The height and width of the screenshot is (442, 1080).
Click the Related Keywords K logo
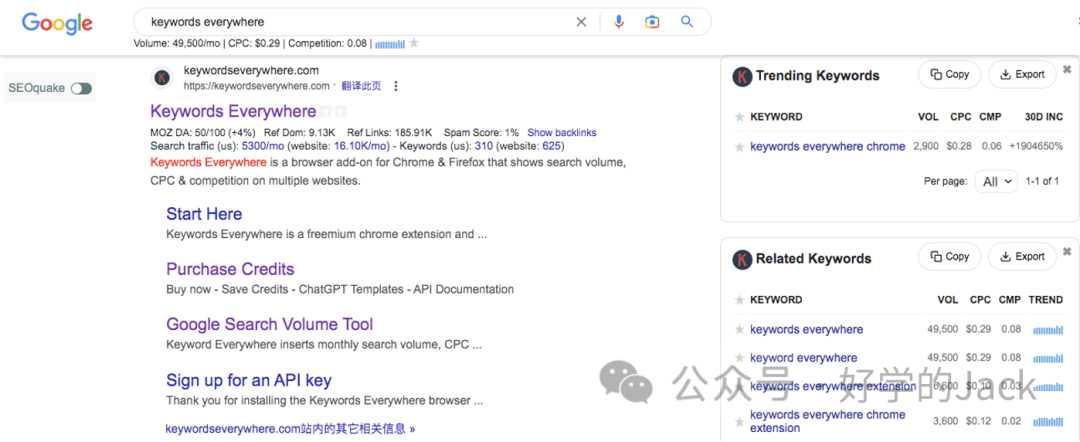(x=742, y=259)
